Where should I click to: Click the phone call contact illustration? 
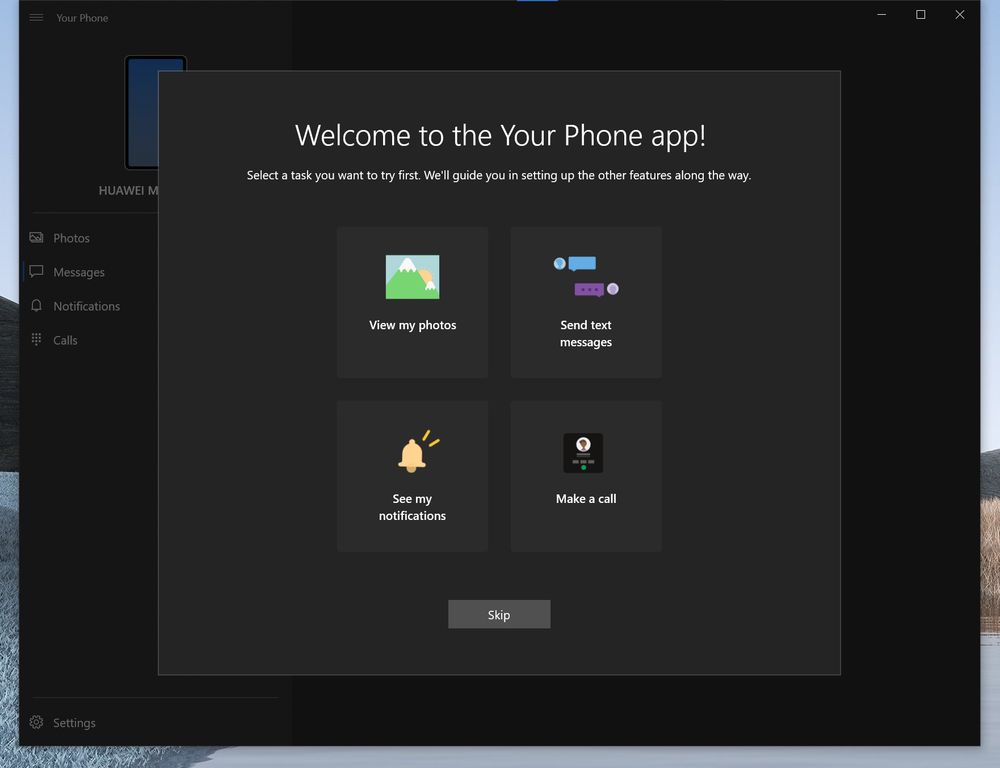[583, 453]
